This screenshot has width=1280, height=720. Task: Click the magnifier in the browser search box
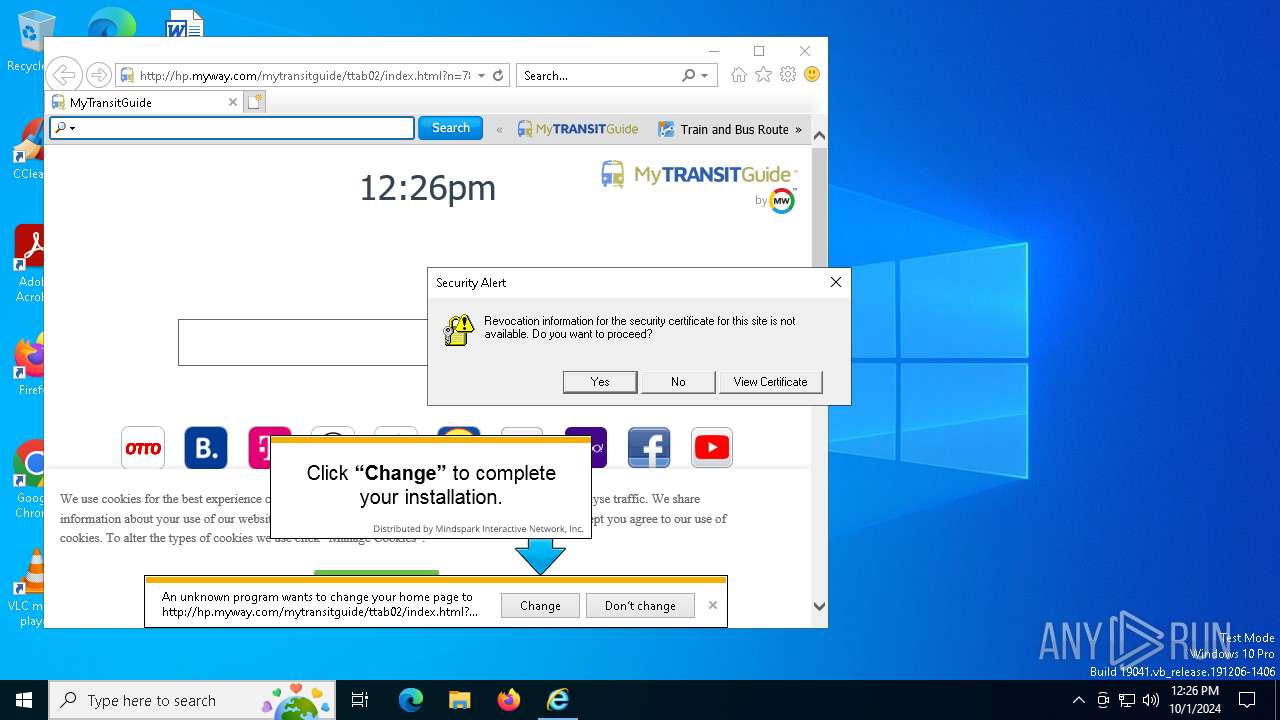tap(688, 75)
